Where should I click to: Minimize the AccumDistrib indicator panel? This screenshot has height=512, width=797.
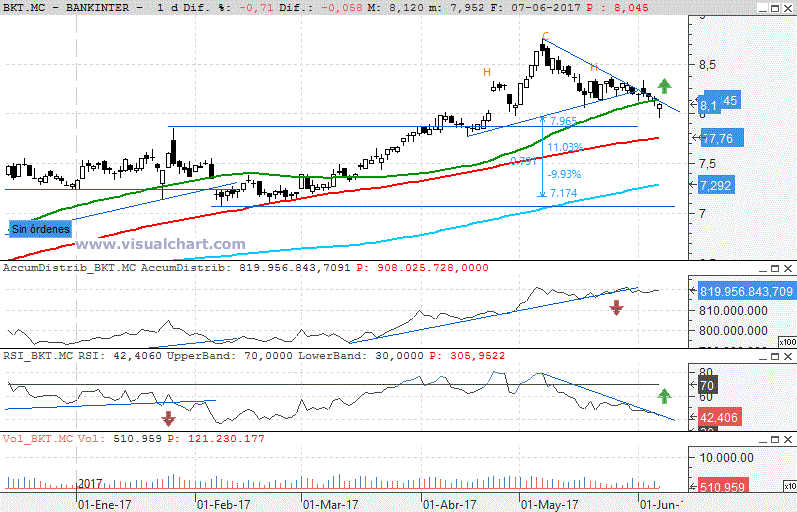tap(762, 269)
